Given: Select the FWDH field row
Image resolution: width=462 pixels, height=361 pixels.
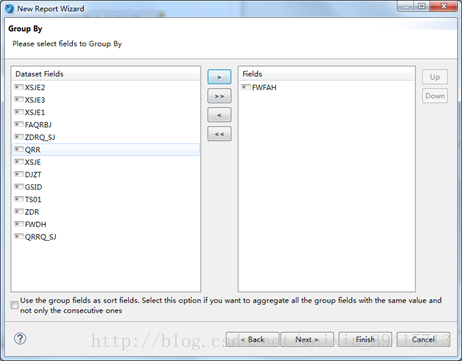Looking at the screenshot, I should pyautogui.click(x=106, y=224).
